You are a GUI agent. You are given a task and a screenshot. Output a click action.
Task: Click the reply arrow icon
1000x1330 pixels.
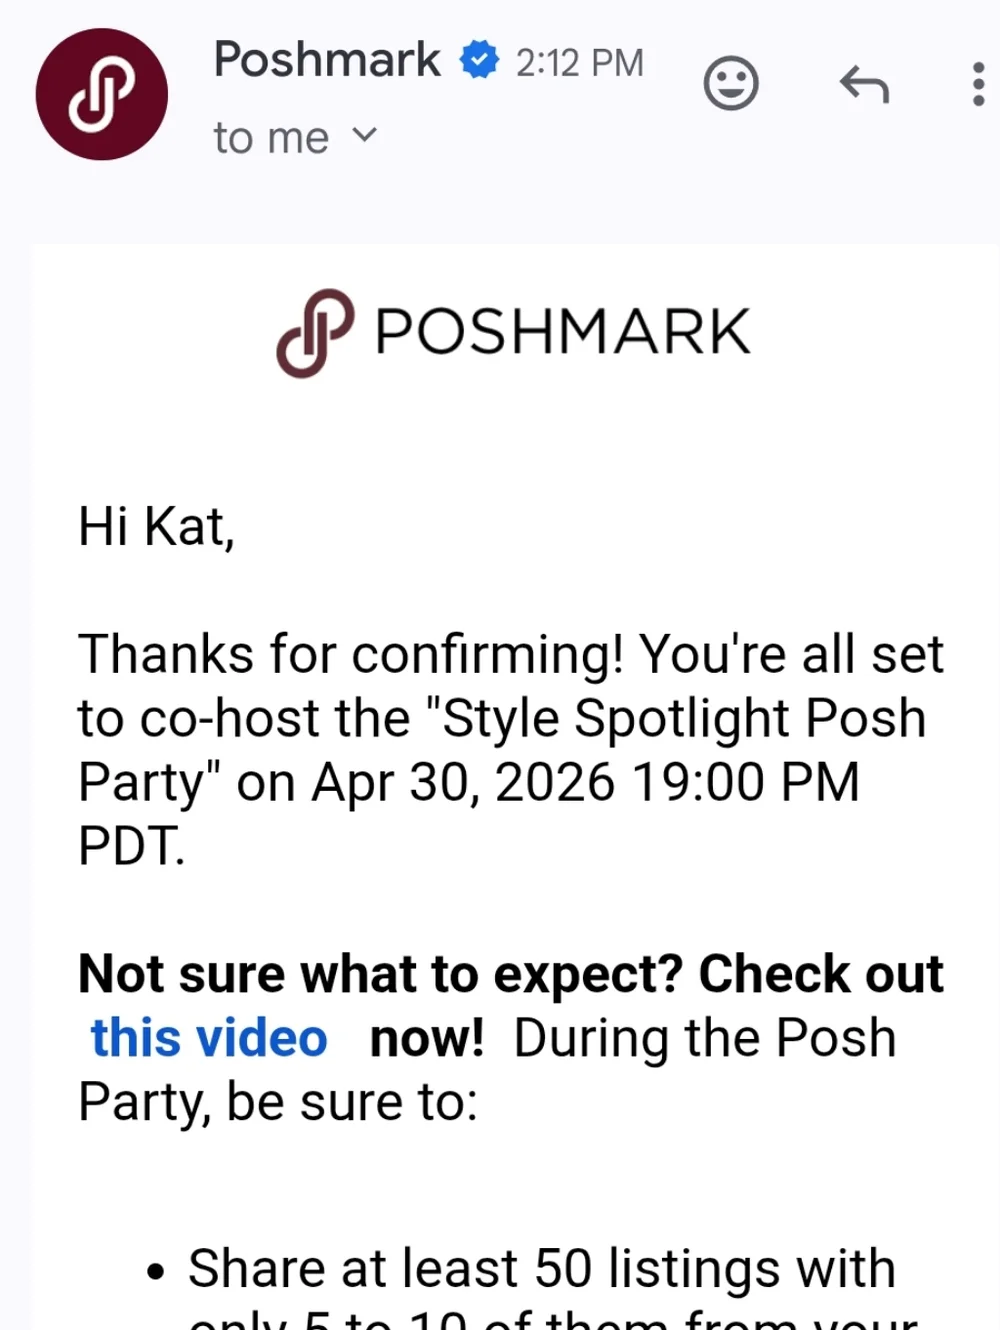(x=864, y=85)
